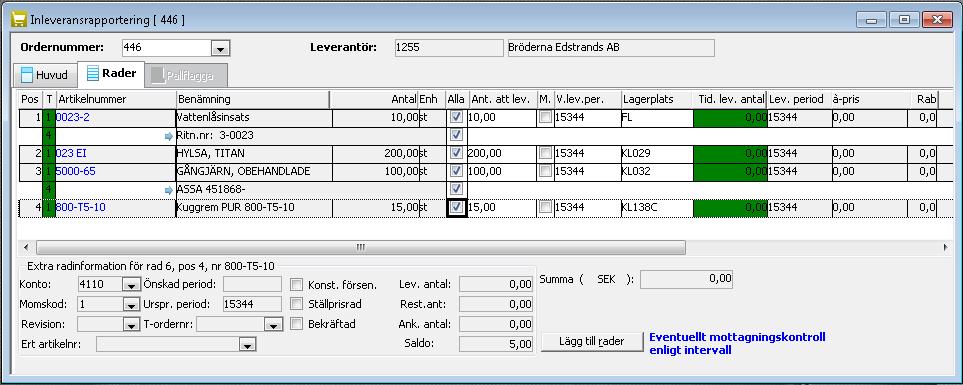Screen dimensions: 963x385
Task: Enable the Bekräftad checkbox
Action: (297, 323)
